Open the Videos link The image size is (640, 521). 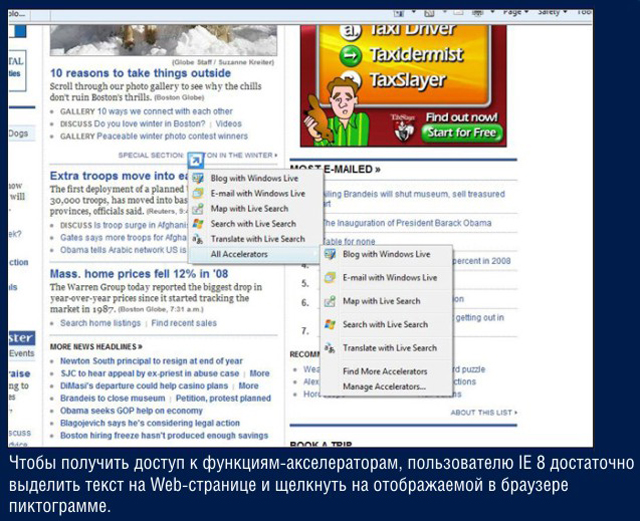click(x=229, y=124)
